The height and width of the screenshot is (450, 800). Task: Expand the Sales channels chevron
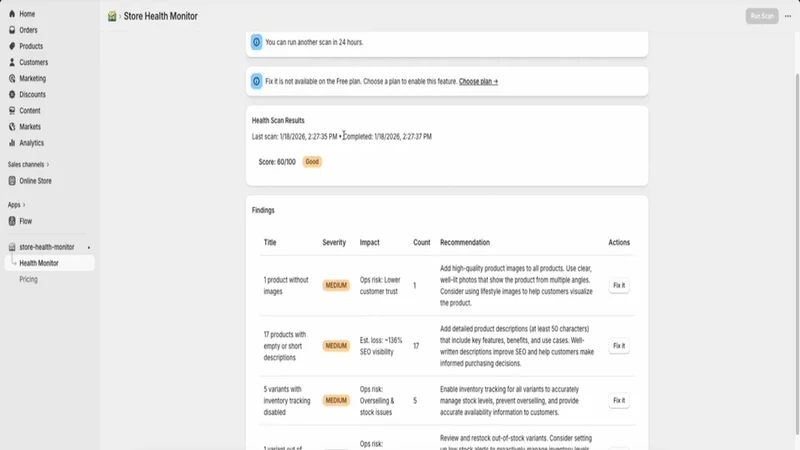tap(48, 164)
